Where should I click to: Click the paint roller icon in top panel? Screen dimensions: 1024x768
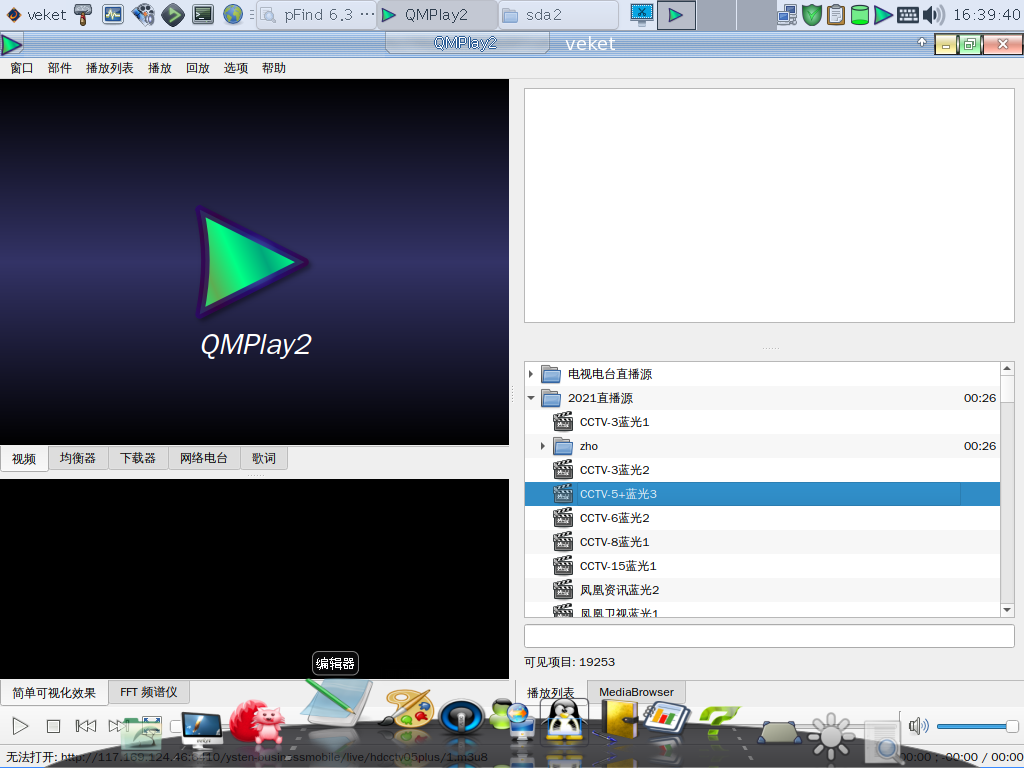point(83,14)
